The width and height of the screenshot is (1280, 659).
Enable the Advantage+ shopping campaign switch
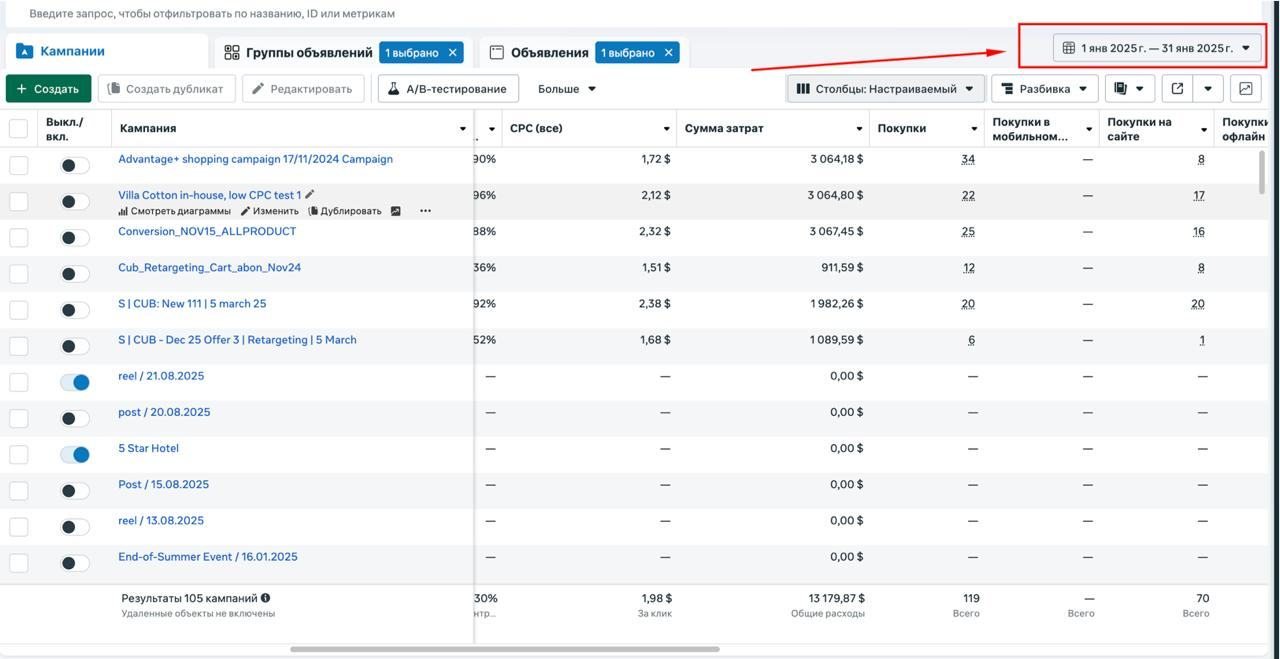pyautogui.click(x=75, y=165)
